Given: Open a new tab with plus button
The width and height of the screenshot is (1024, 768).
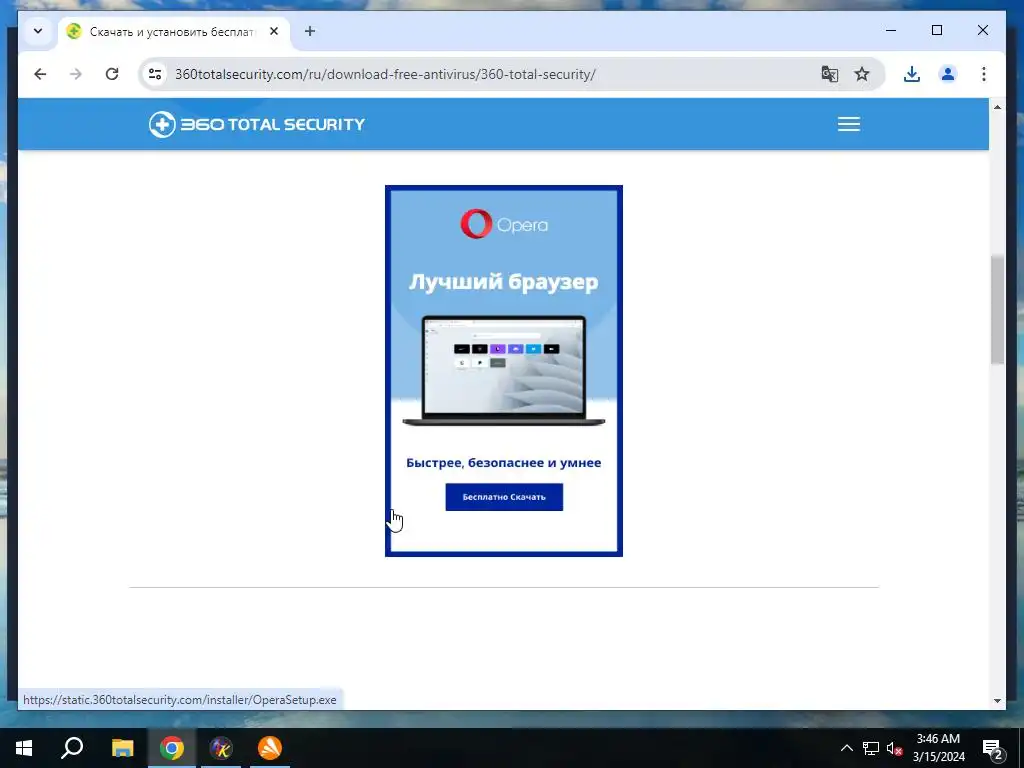Looking at the screenshot, I should click(x=310, y=31).
